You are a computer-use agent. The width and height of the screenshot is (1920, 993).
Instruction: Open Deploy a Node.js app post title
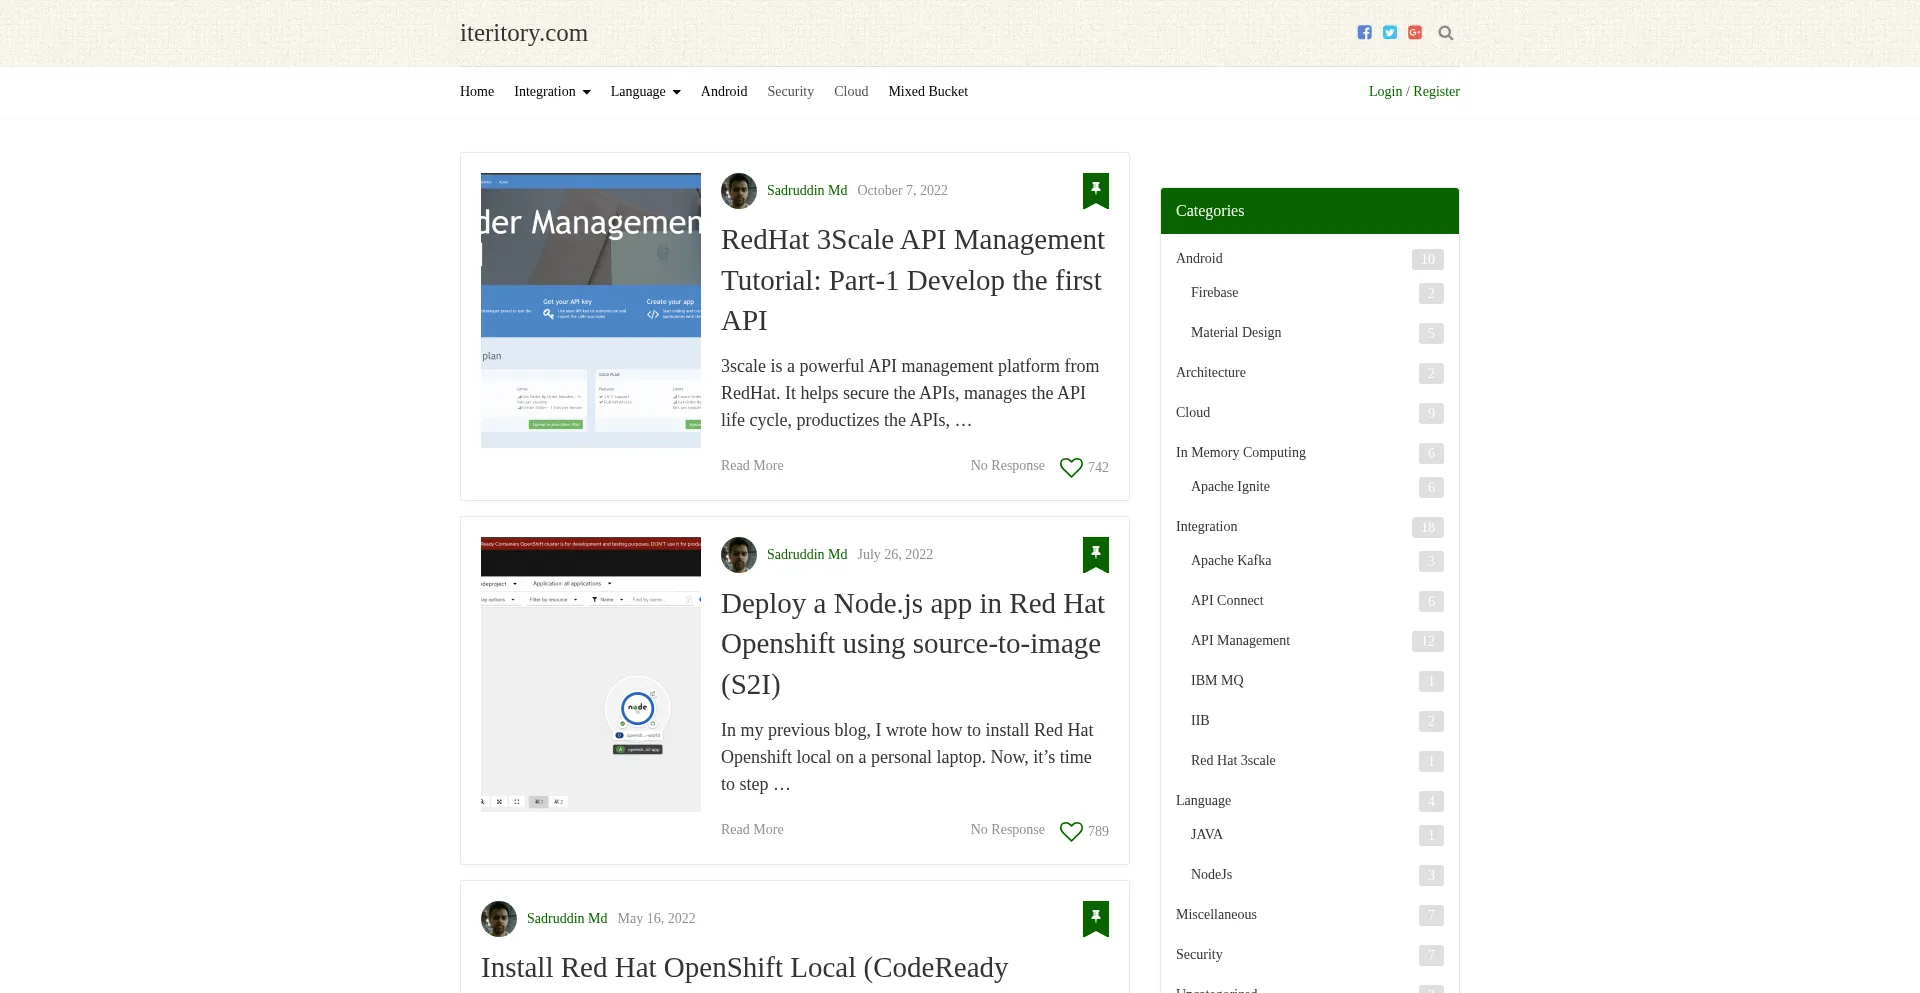click(x=912, y=644)
